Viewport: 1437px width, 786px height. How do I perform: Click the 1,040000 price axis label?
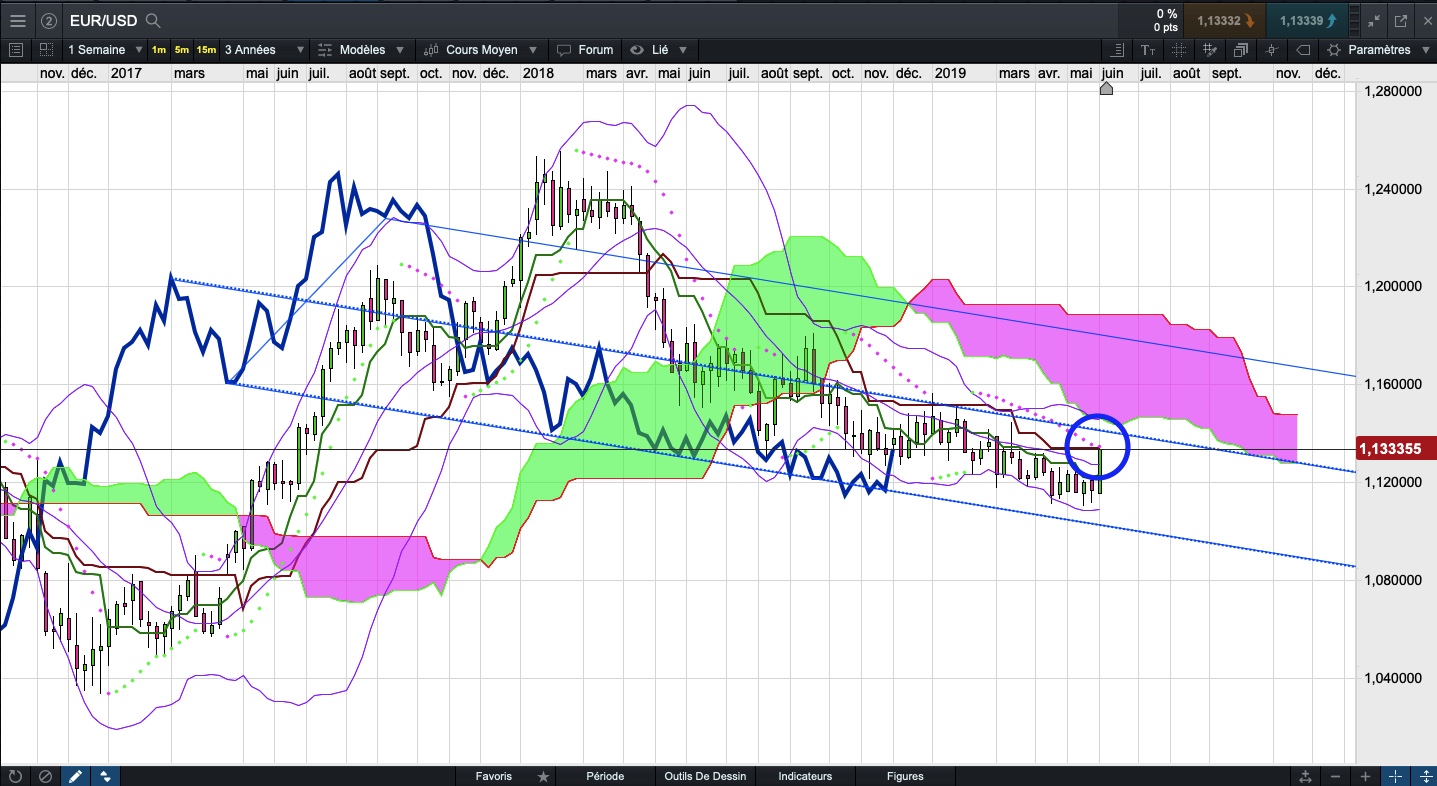coord(1391,680)
